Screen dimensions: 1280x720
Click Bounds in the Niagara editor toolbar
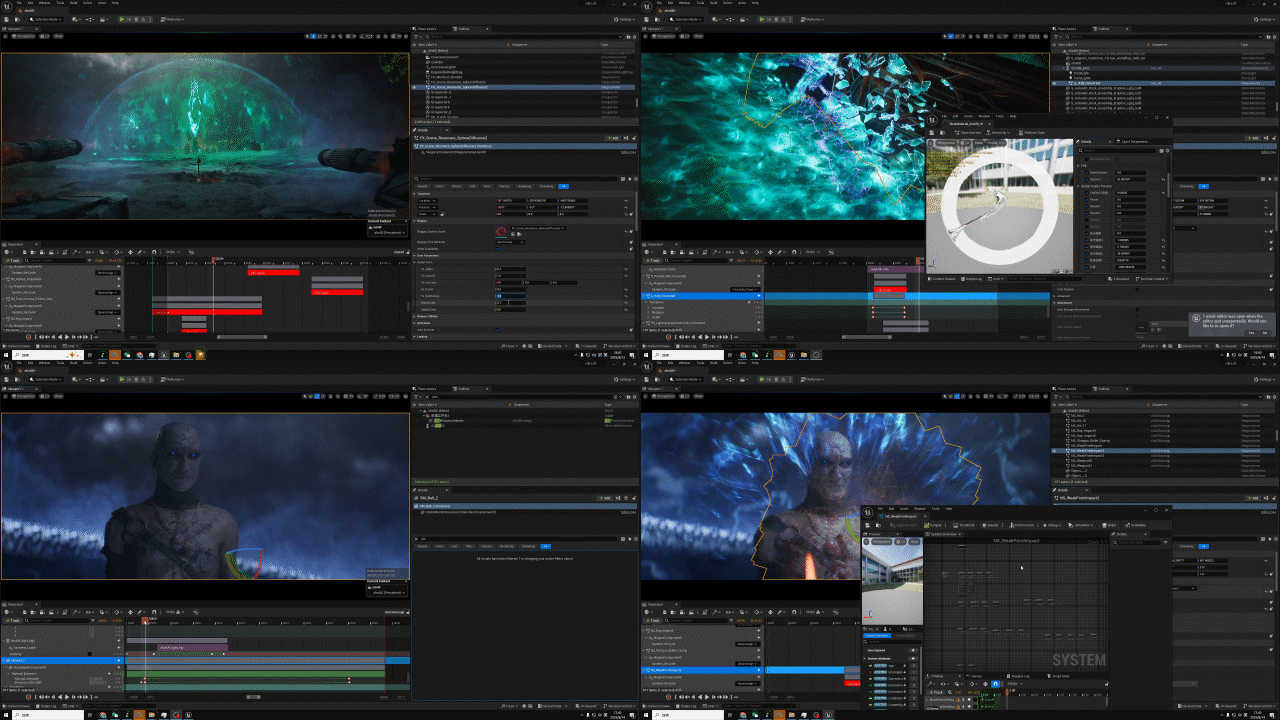click(992, 524)
